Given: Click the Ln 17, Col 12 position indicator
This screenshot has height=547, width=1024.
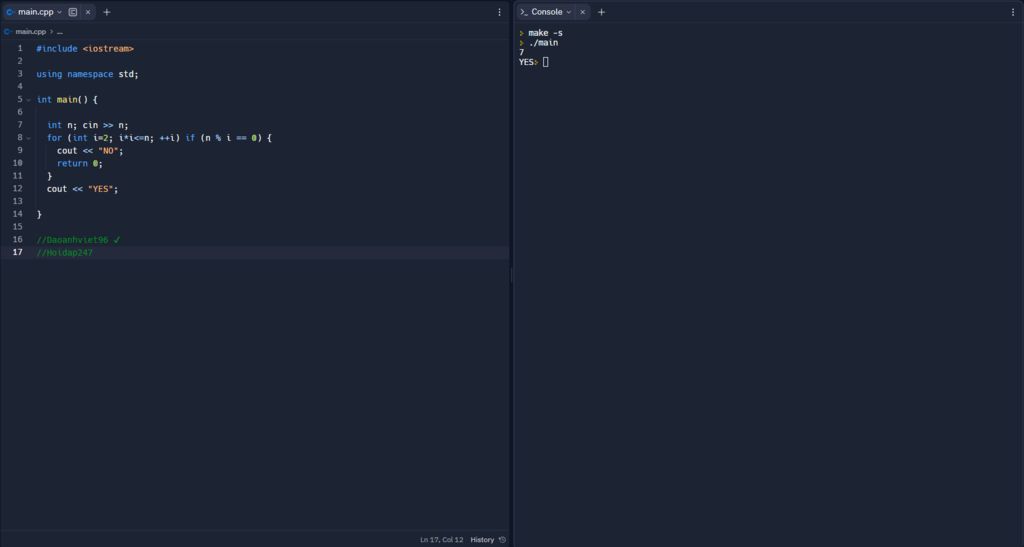Looking at the screenshot, I should [441, 540].
